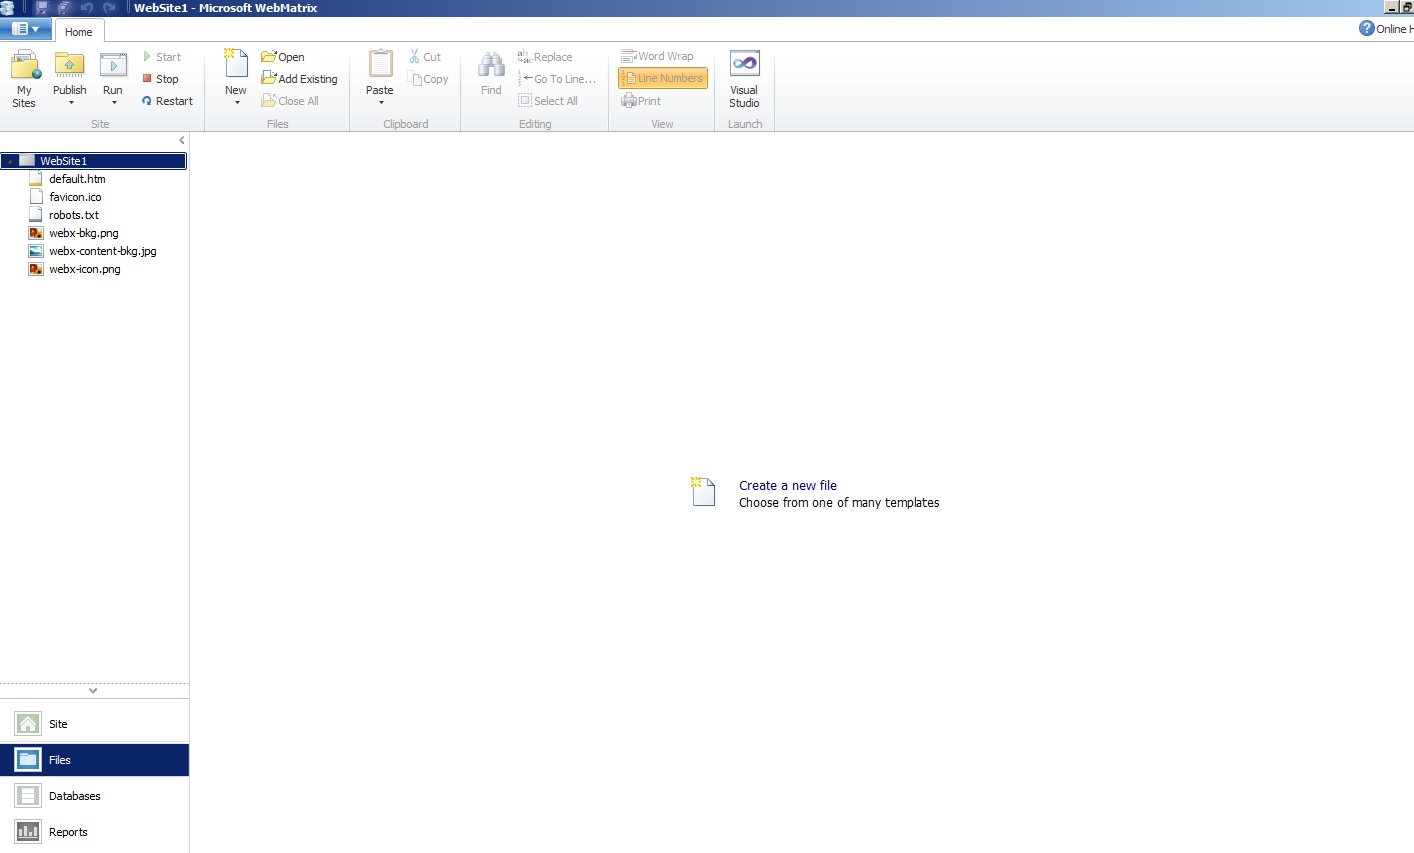
Task: Toggle Line Numbers
Action: click(x=662, y=78)
